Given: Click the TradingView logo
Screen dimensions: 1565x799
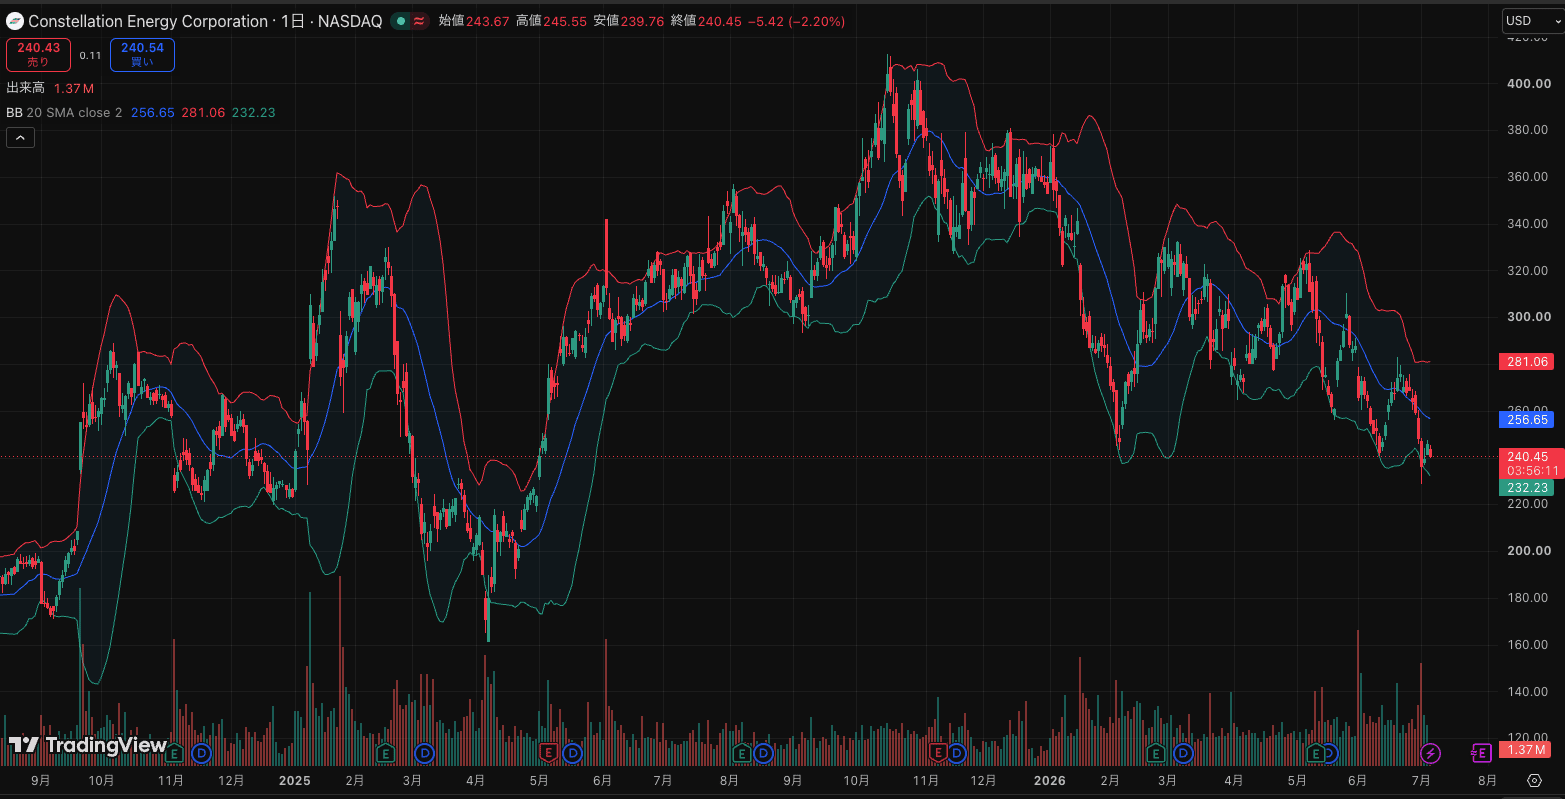Looking at the screenshot, I should tap(88, 745).
